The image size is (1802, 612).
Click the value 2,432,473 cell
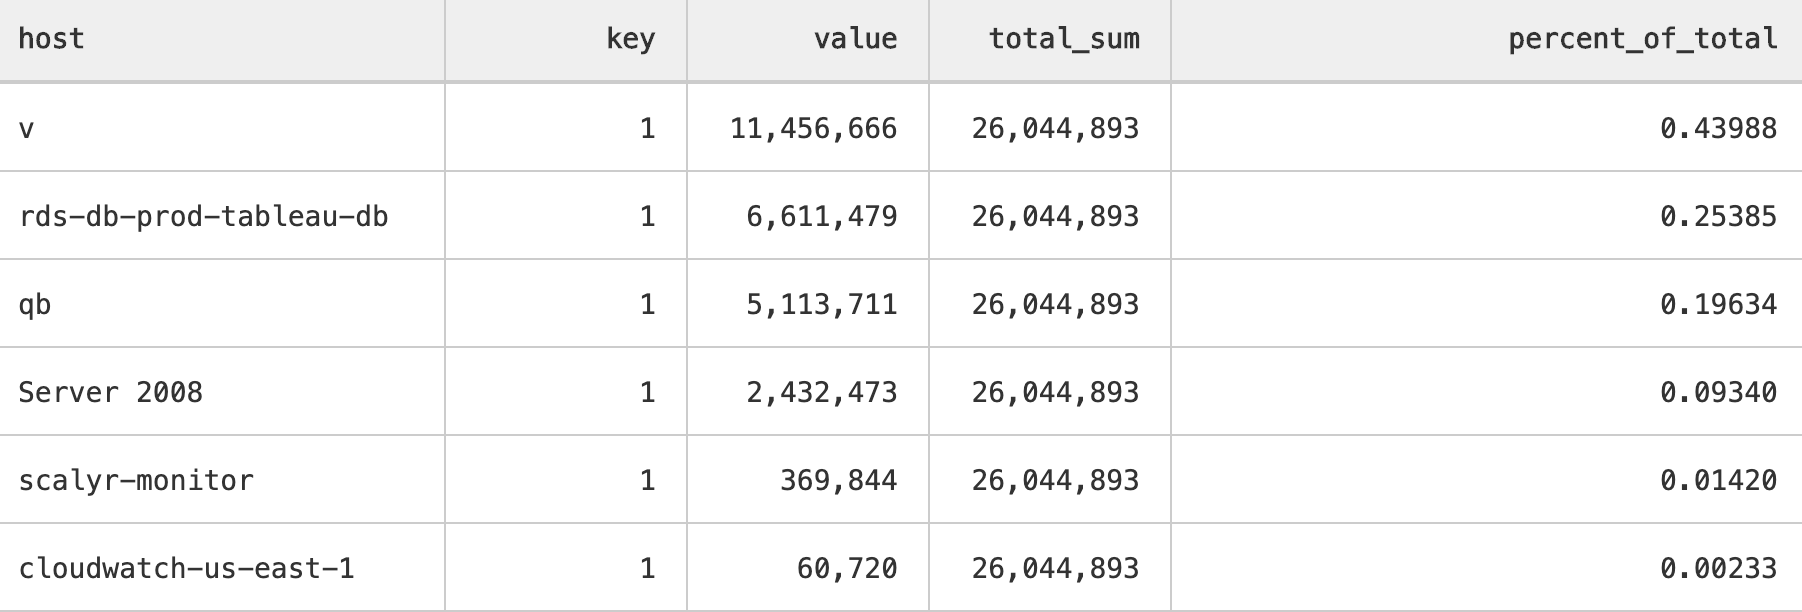pos(821,392)
